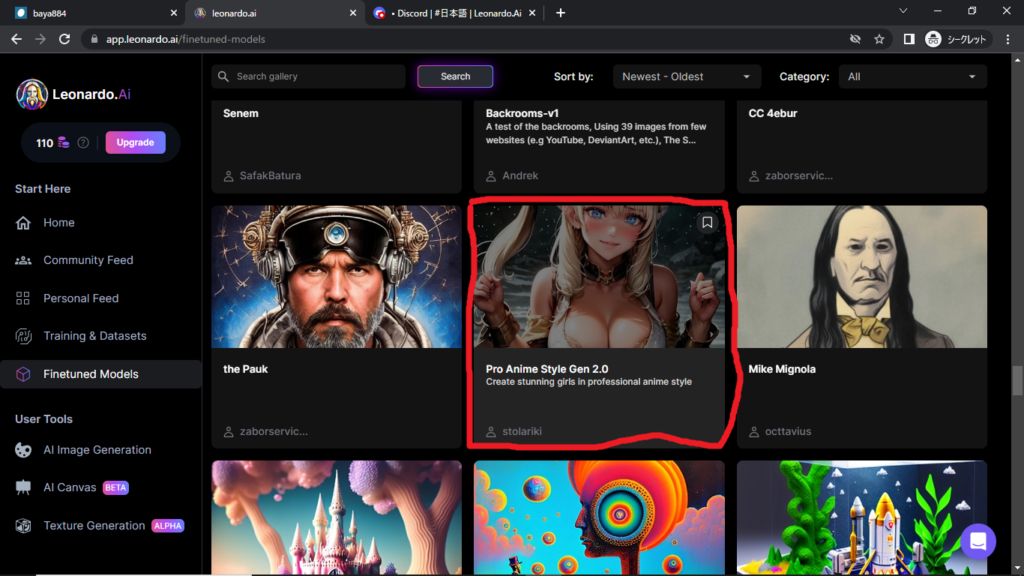Click the Search button
This screenshot has height=576, width=1024.
[455, 77]
